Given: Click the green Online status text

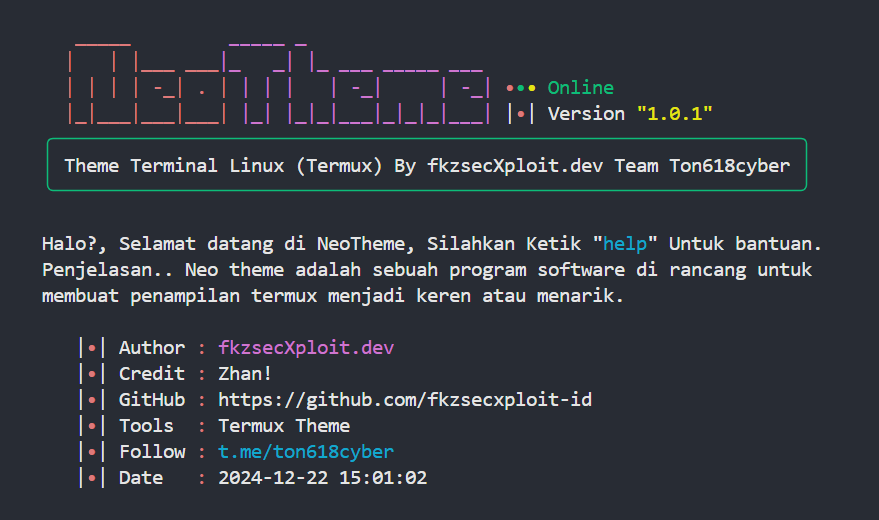Looking at the screenshot, I should [x=581, y=88].
